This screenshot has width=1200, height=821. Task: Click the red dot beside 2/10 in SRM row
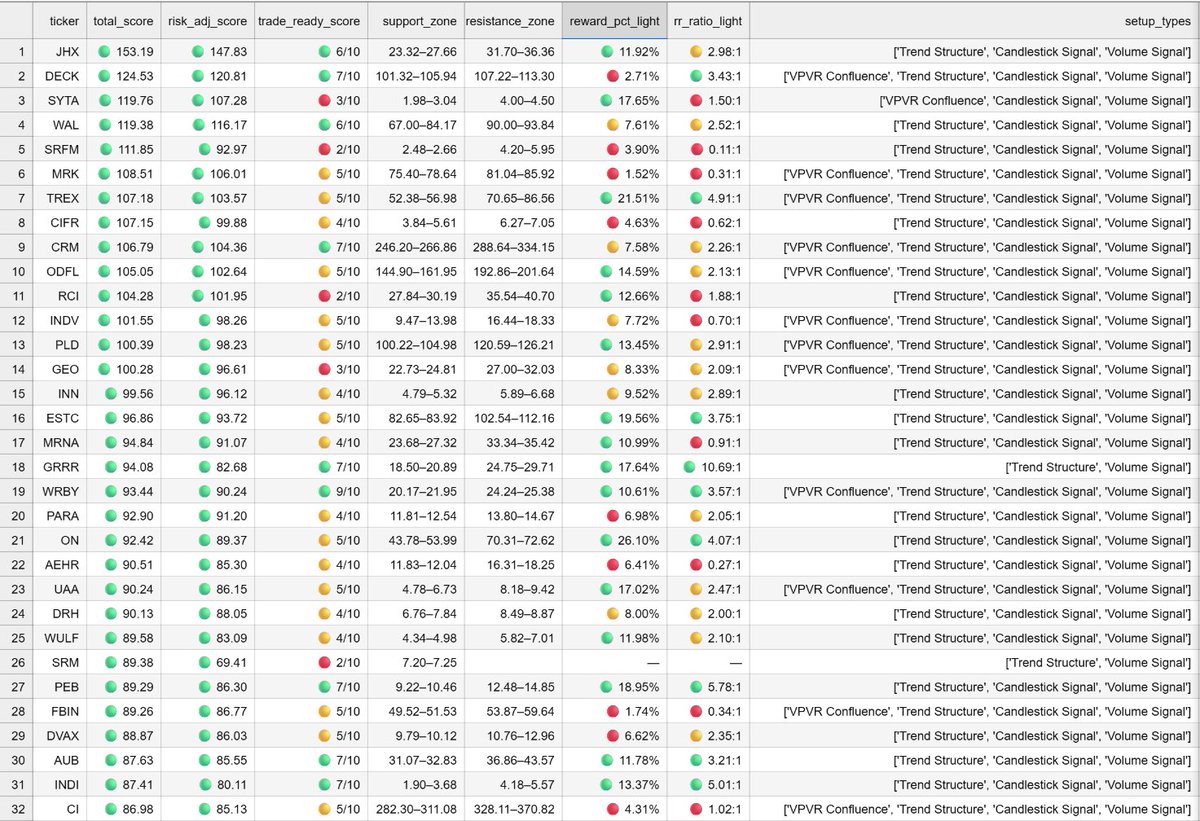[x=324, y=662]
